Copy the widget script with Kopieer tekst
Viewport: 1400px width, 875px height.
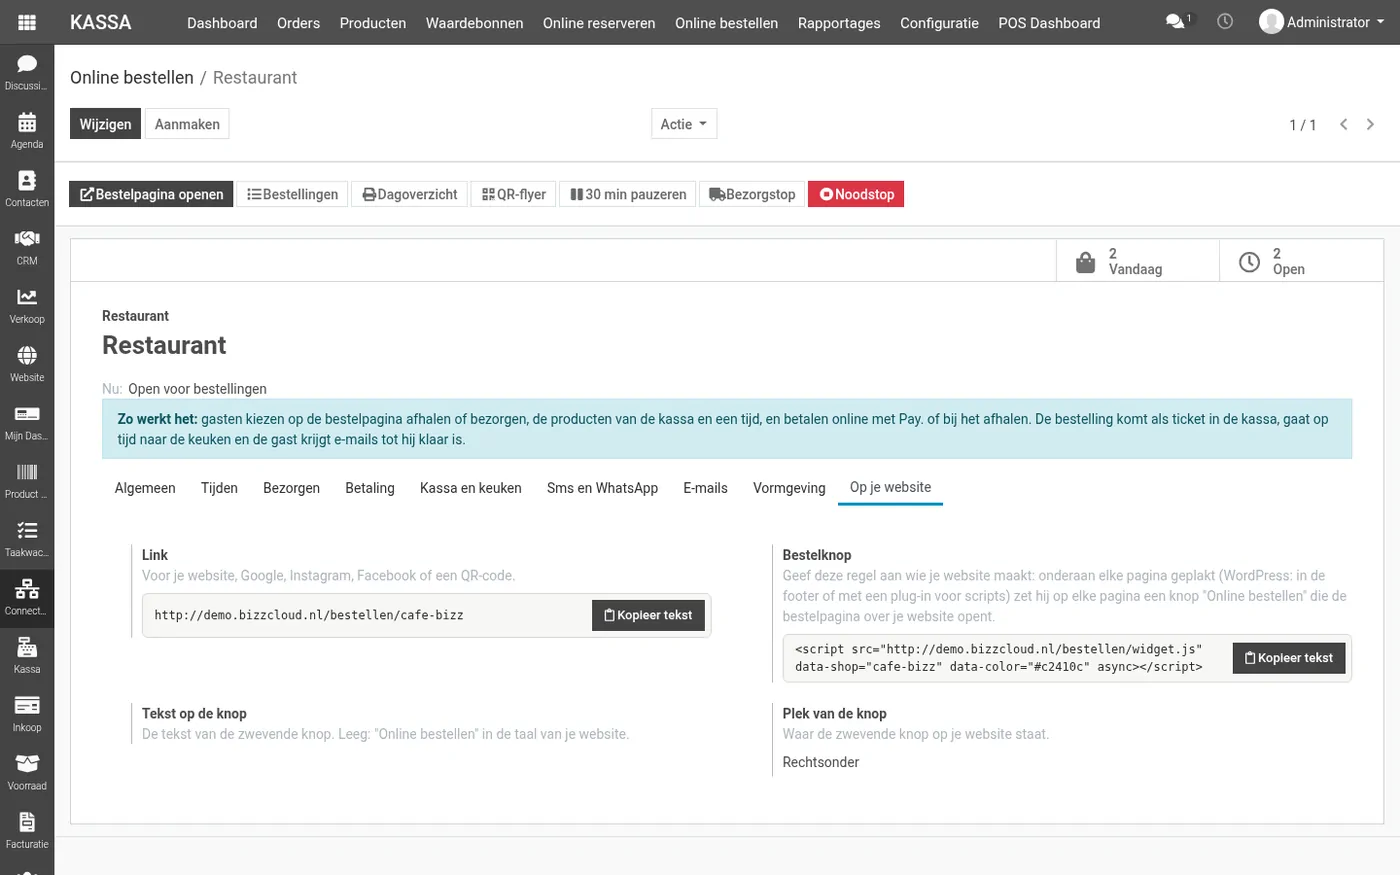click(1289, 658)
